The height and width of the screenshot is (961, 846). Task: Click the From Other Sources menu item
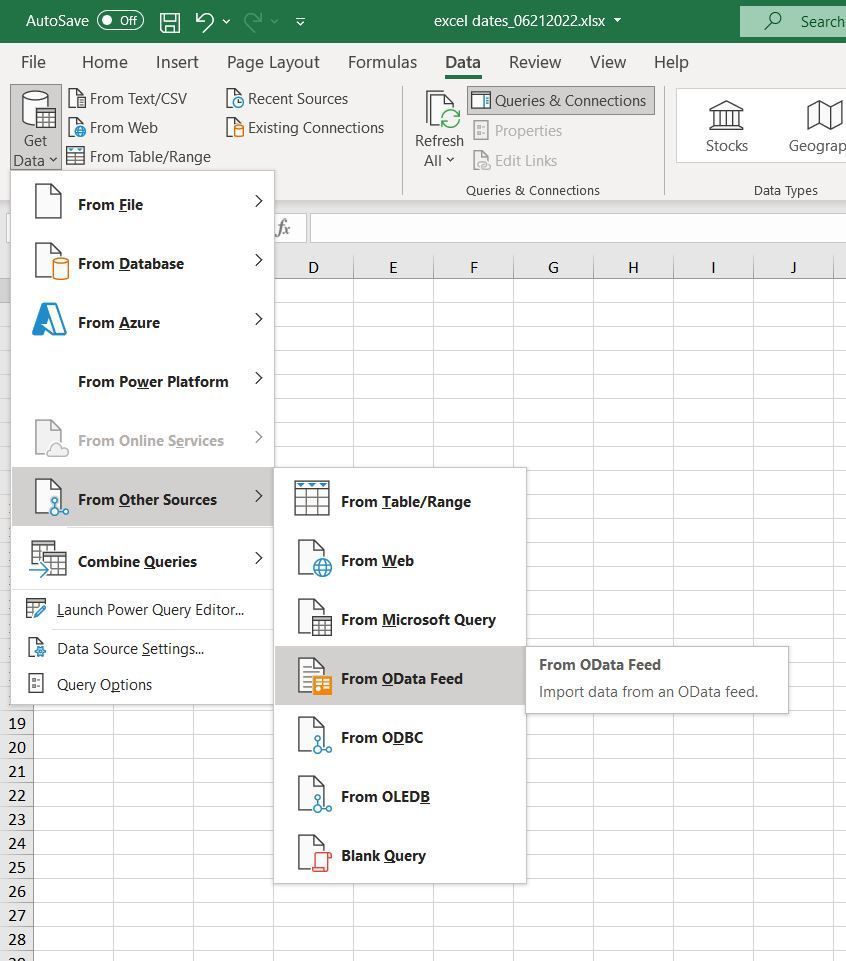pyautogui.click(x=142, y=498)
